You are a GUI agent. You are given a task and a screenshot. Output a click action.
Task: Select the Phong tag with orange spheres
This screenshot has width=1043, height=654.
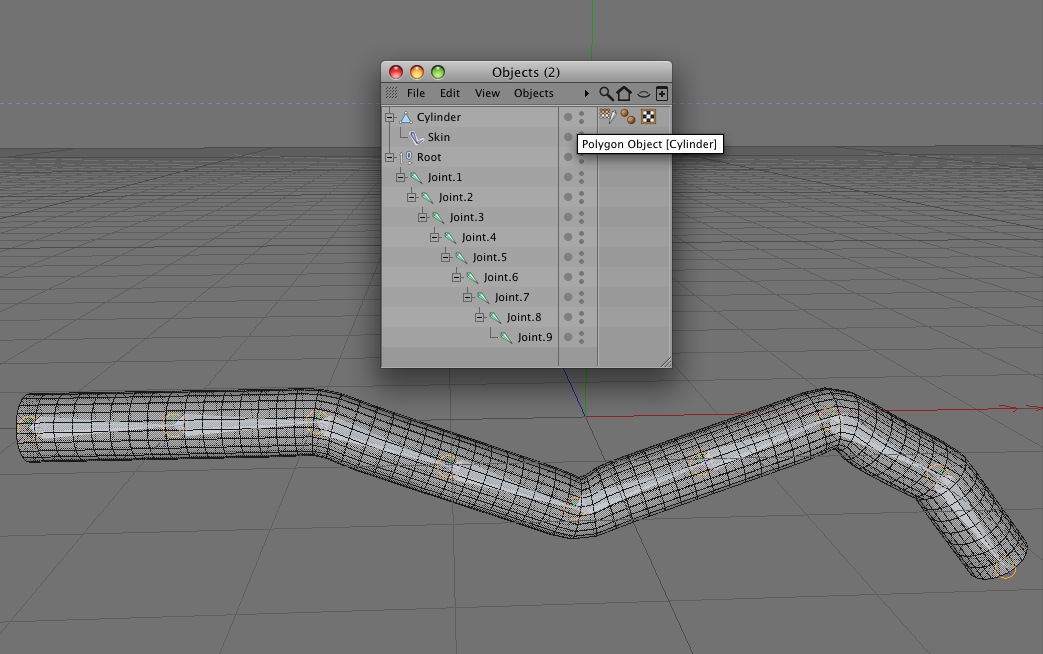coord(627,117)
